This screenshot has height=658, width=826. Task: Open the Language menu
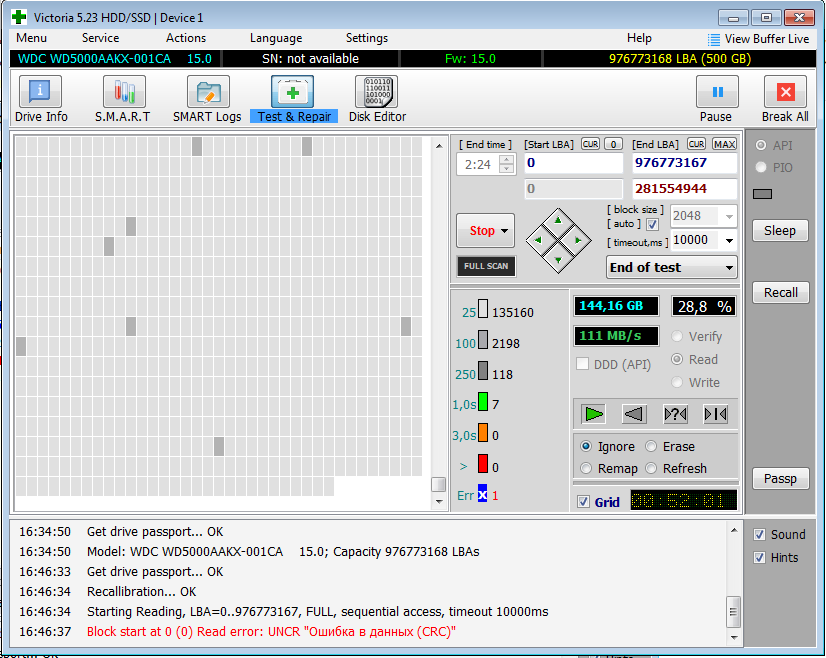[275, 38]
